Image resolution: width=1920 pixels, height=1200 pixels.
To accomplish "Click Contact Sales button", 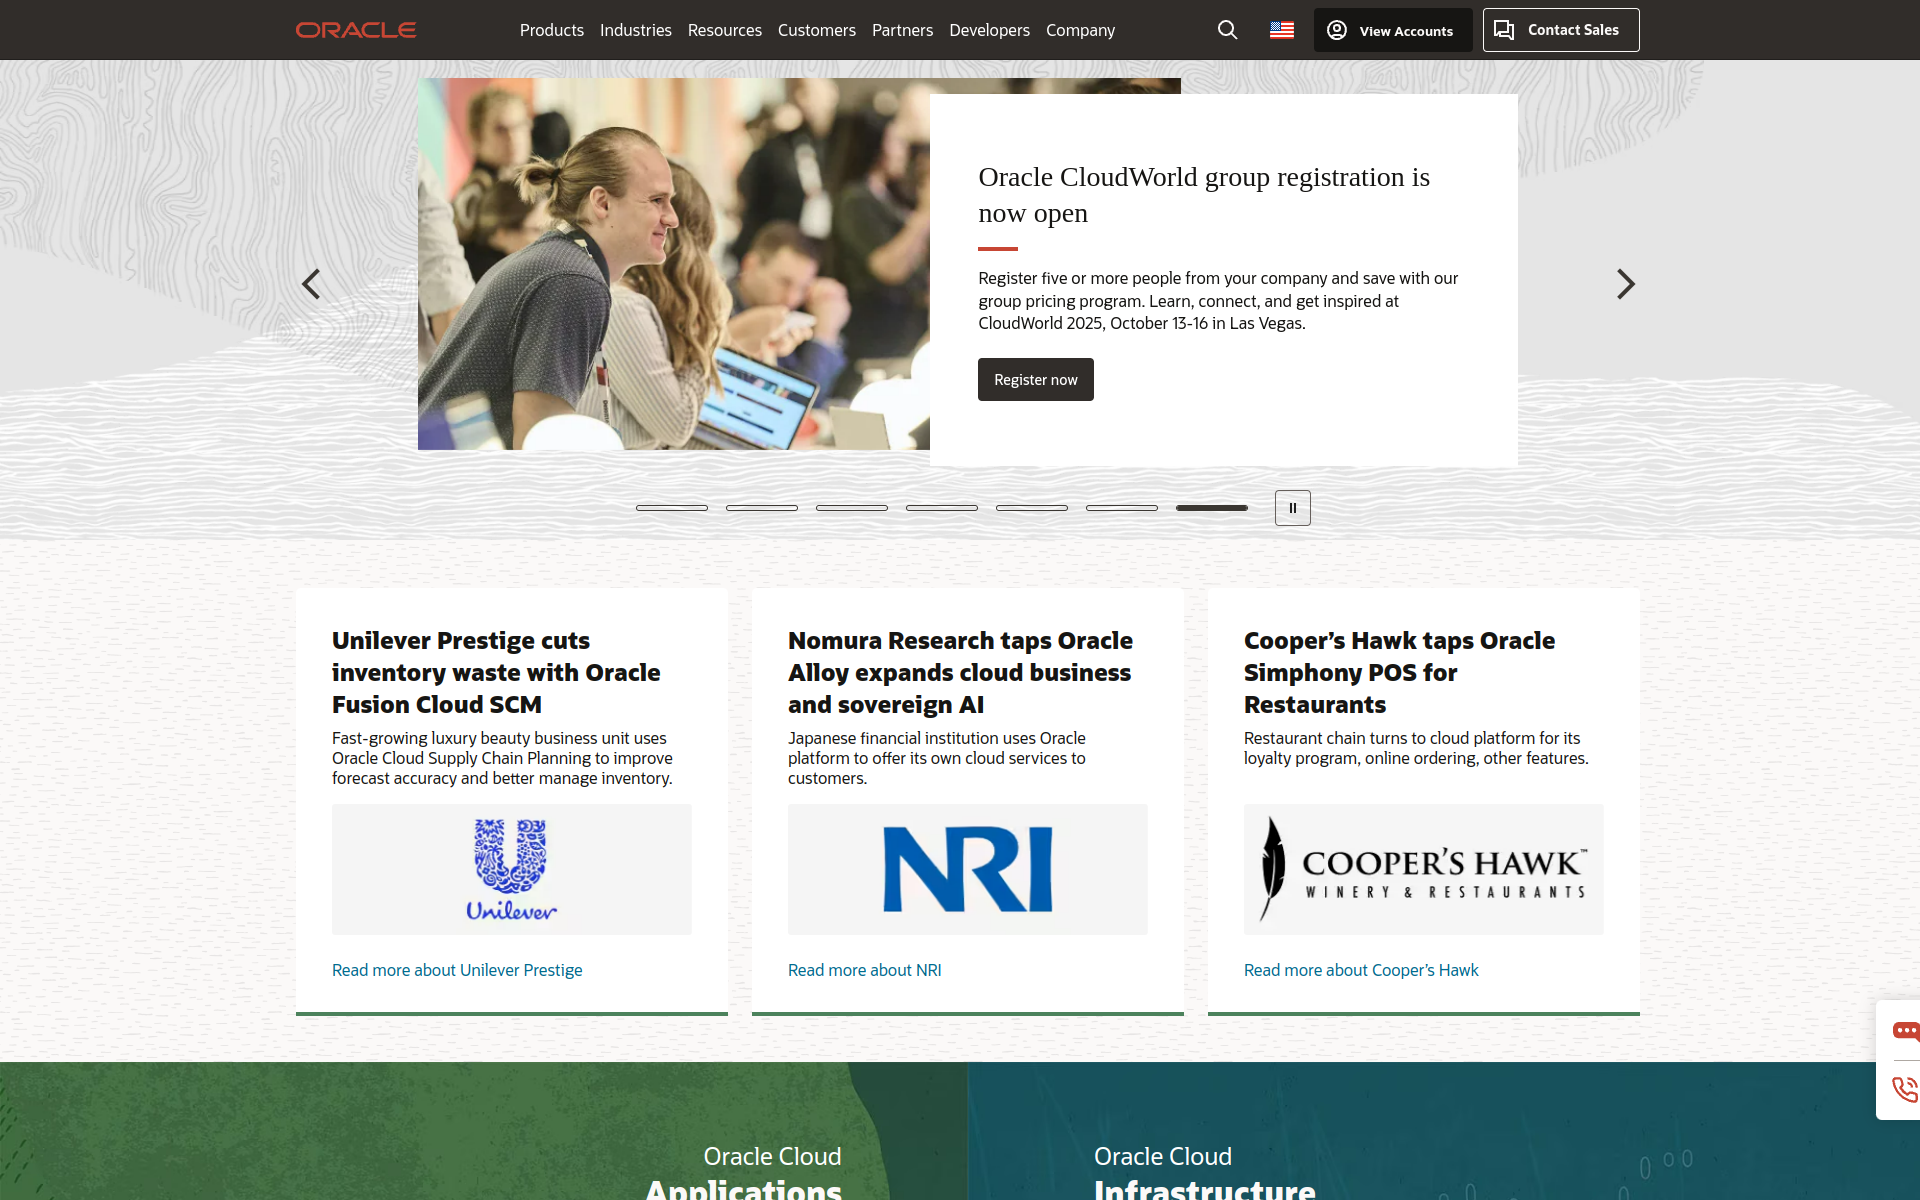I will click(x=1561, y=30).
